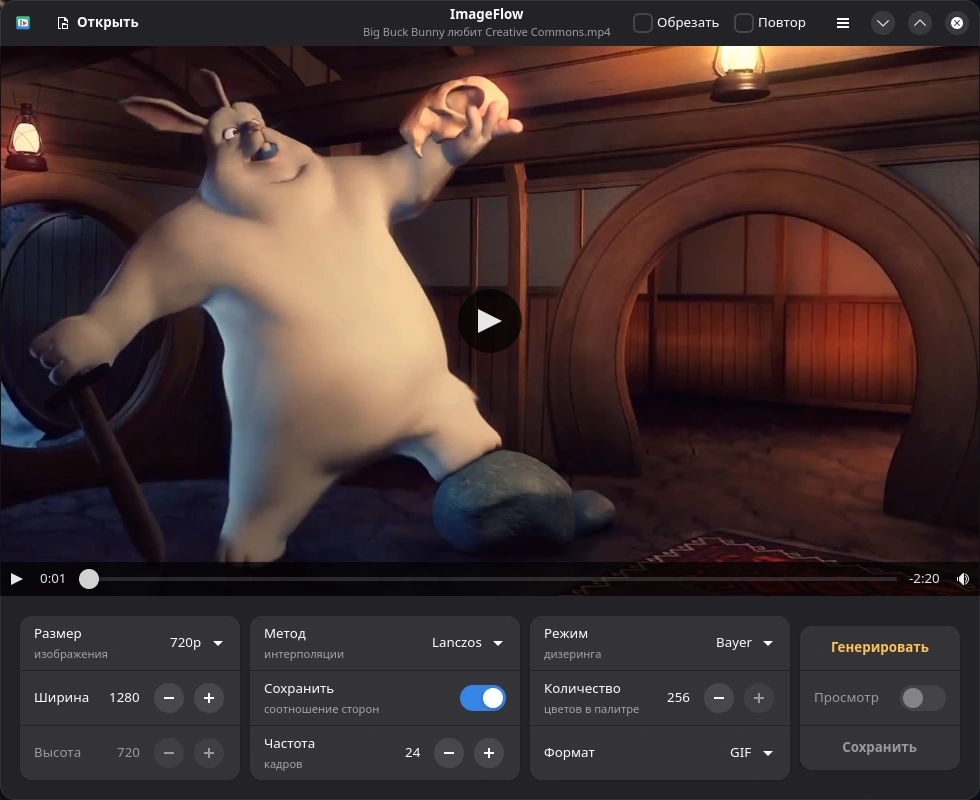Click the Ширина value field showing 1280

point(124,698)
